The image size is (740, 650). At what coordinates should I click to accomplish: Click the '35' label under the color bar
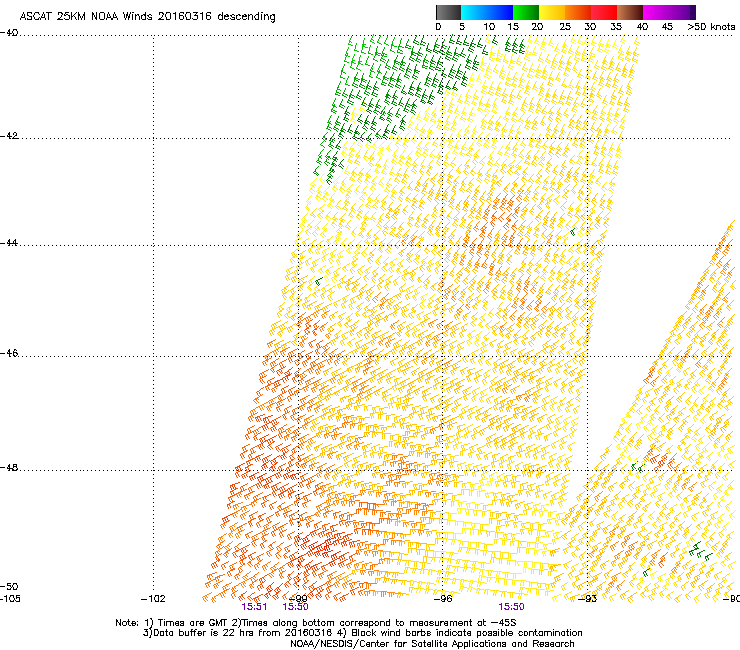[x=616, y=27]
